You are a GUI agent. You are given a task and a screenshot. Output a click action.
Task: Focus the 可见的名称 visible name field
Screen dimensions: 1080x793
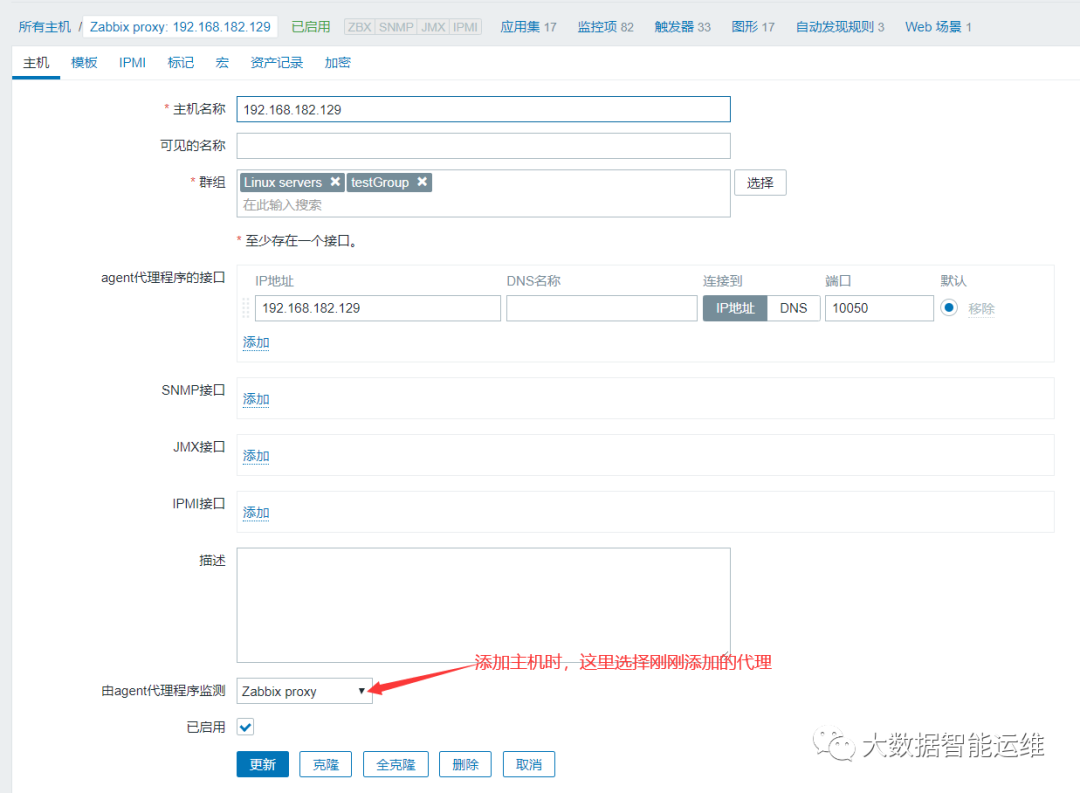click(x=484, y=146)
